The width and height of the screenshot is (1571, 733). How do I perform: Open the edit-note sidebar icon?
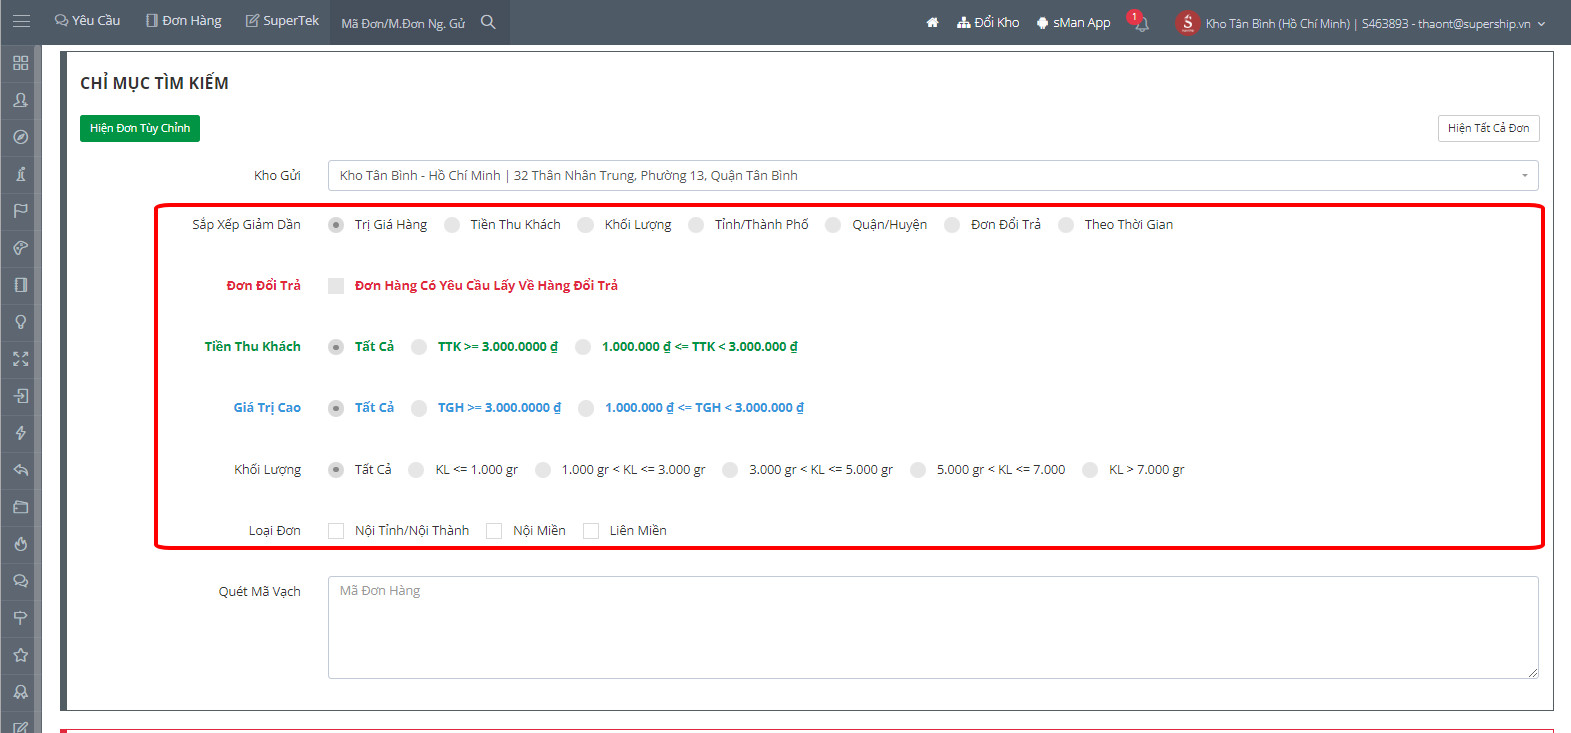(x=20, y=726)
